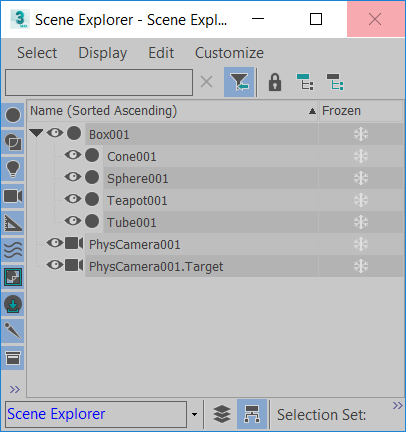Open the Scene Explorer dropdown arrow
This screenshot has width=406, height=432.
tap(194, 415)
